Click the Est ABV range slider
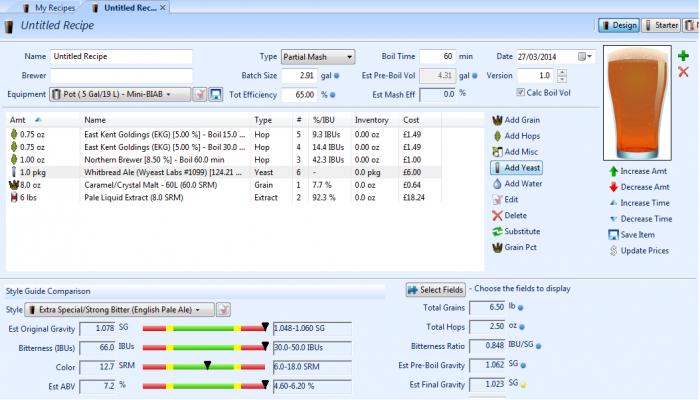The image size is (700, 400). [x=204, y=386]
